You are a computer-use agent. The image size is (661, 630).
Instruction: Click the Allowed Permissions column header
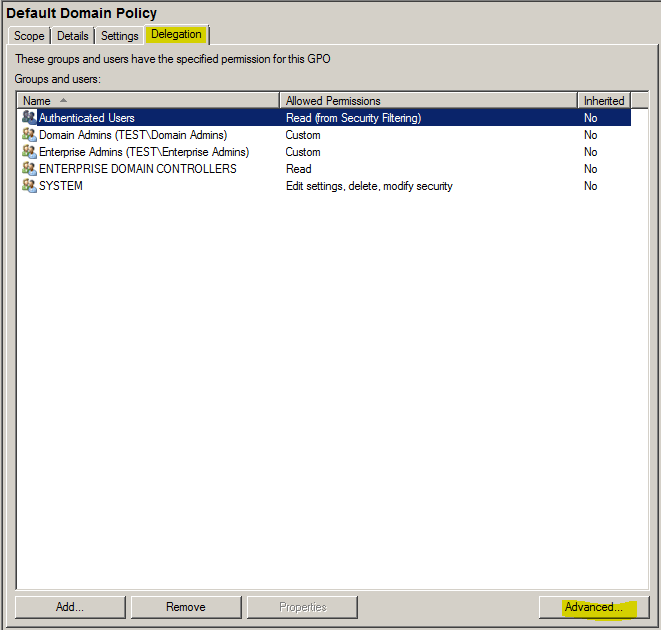(x=429, y=101)
